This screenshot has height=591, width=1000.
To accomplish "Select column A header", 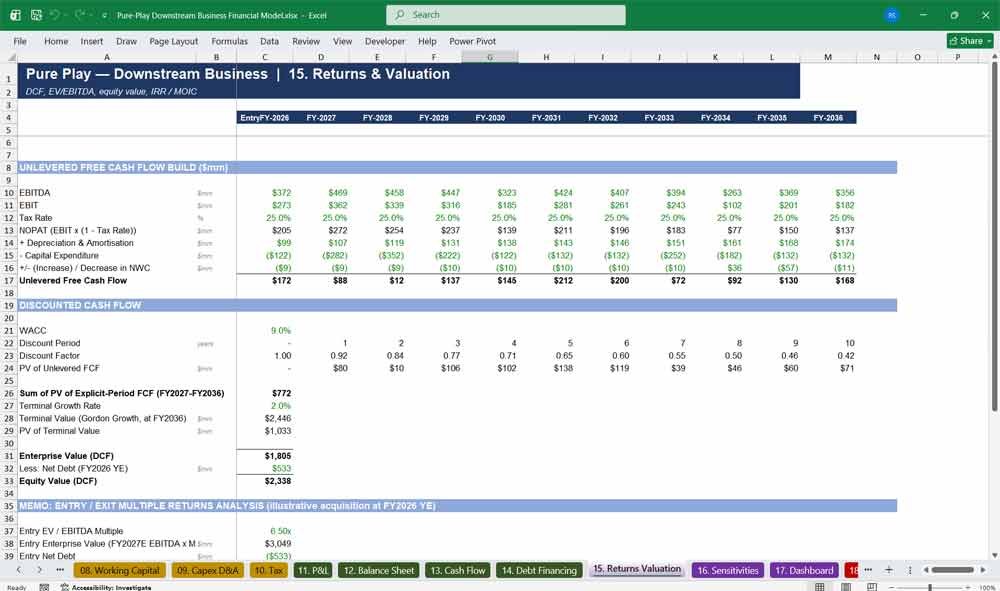I will click(107, 57).
